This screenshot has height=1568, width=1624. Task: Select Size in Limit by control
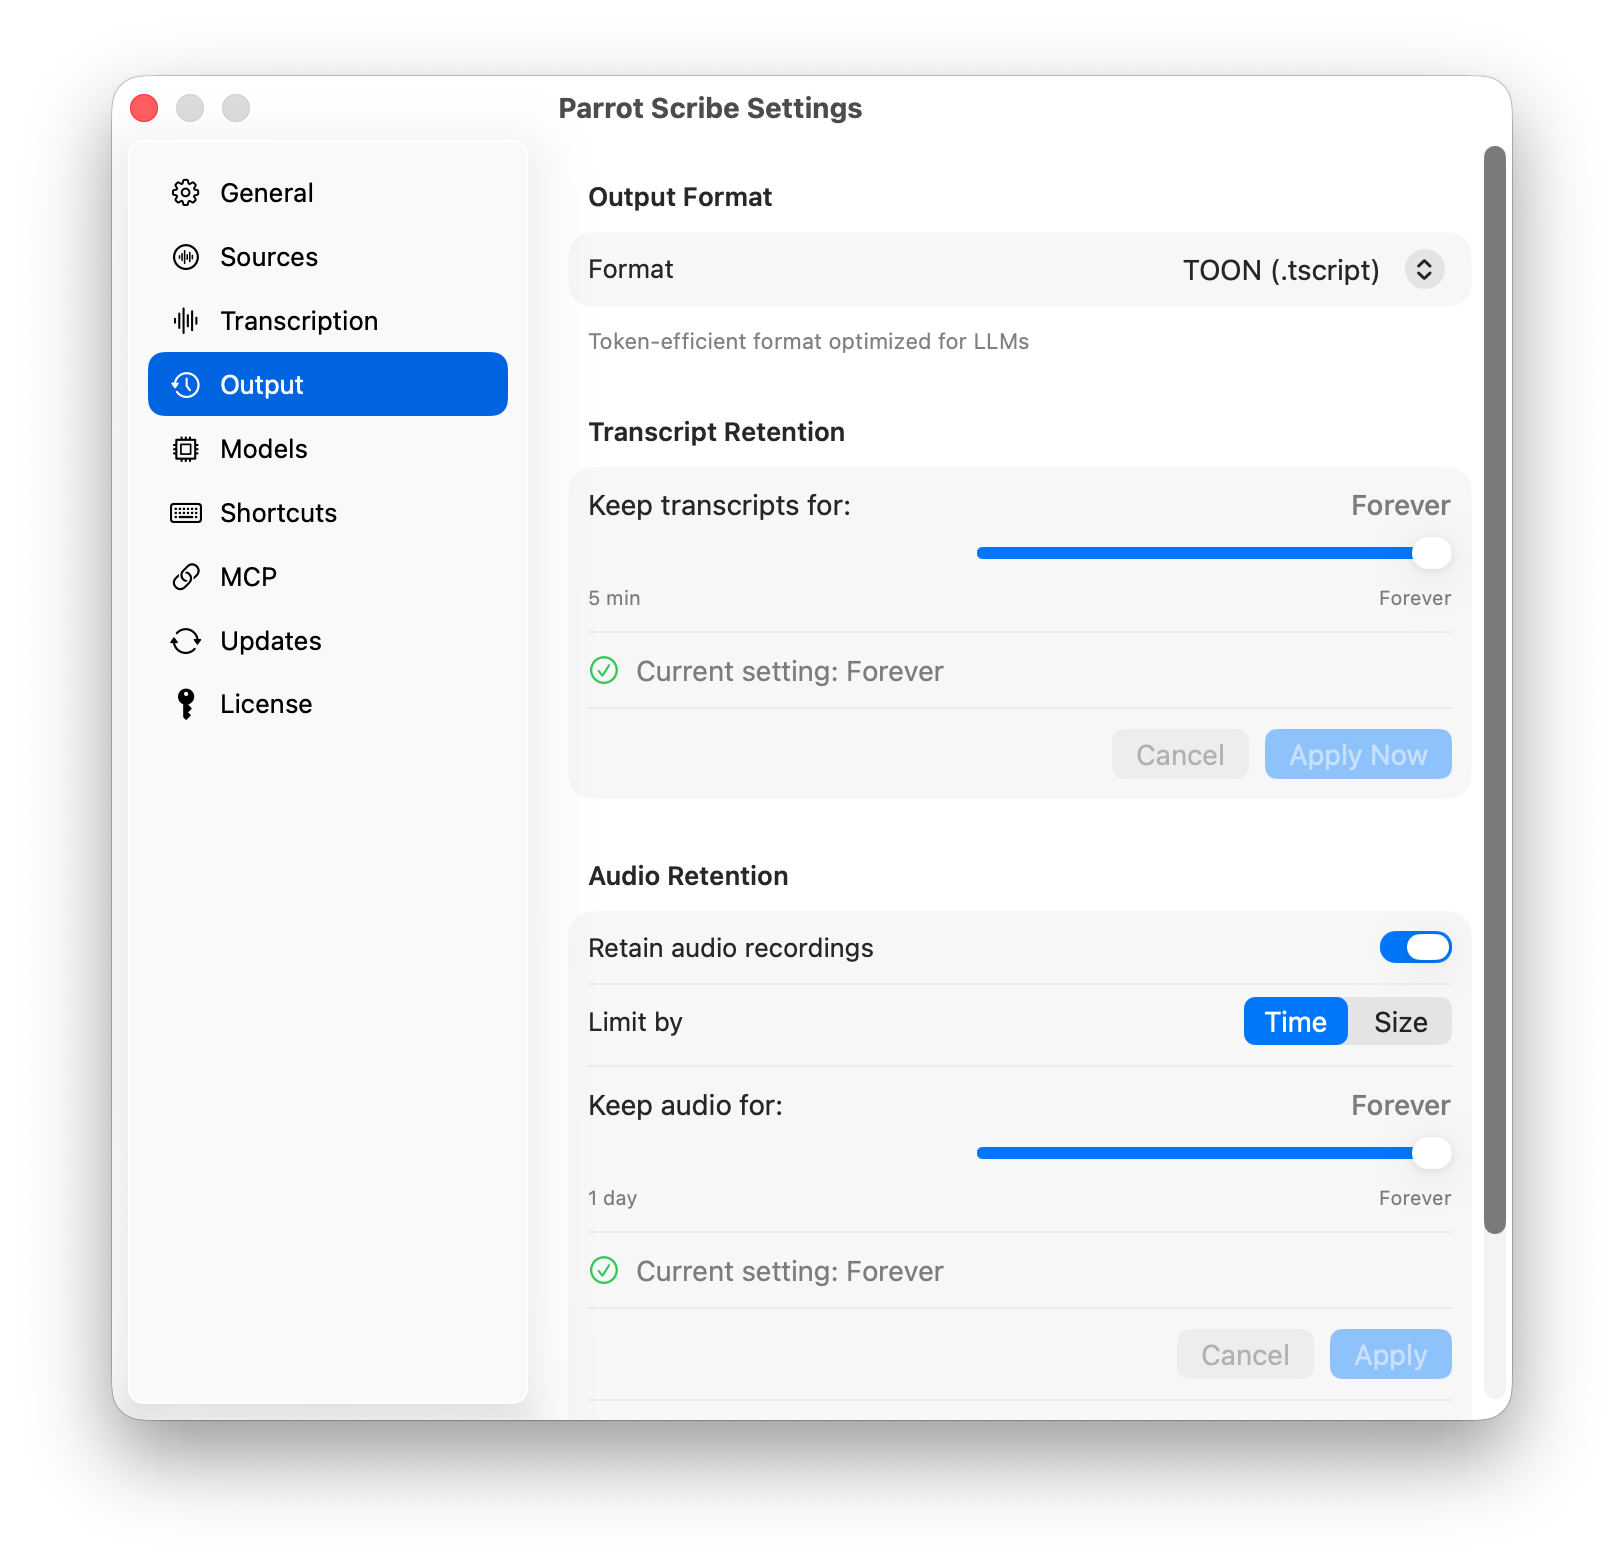point(1400,1021)
